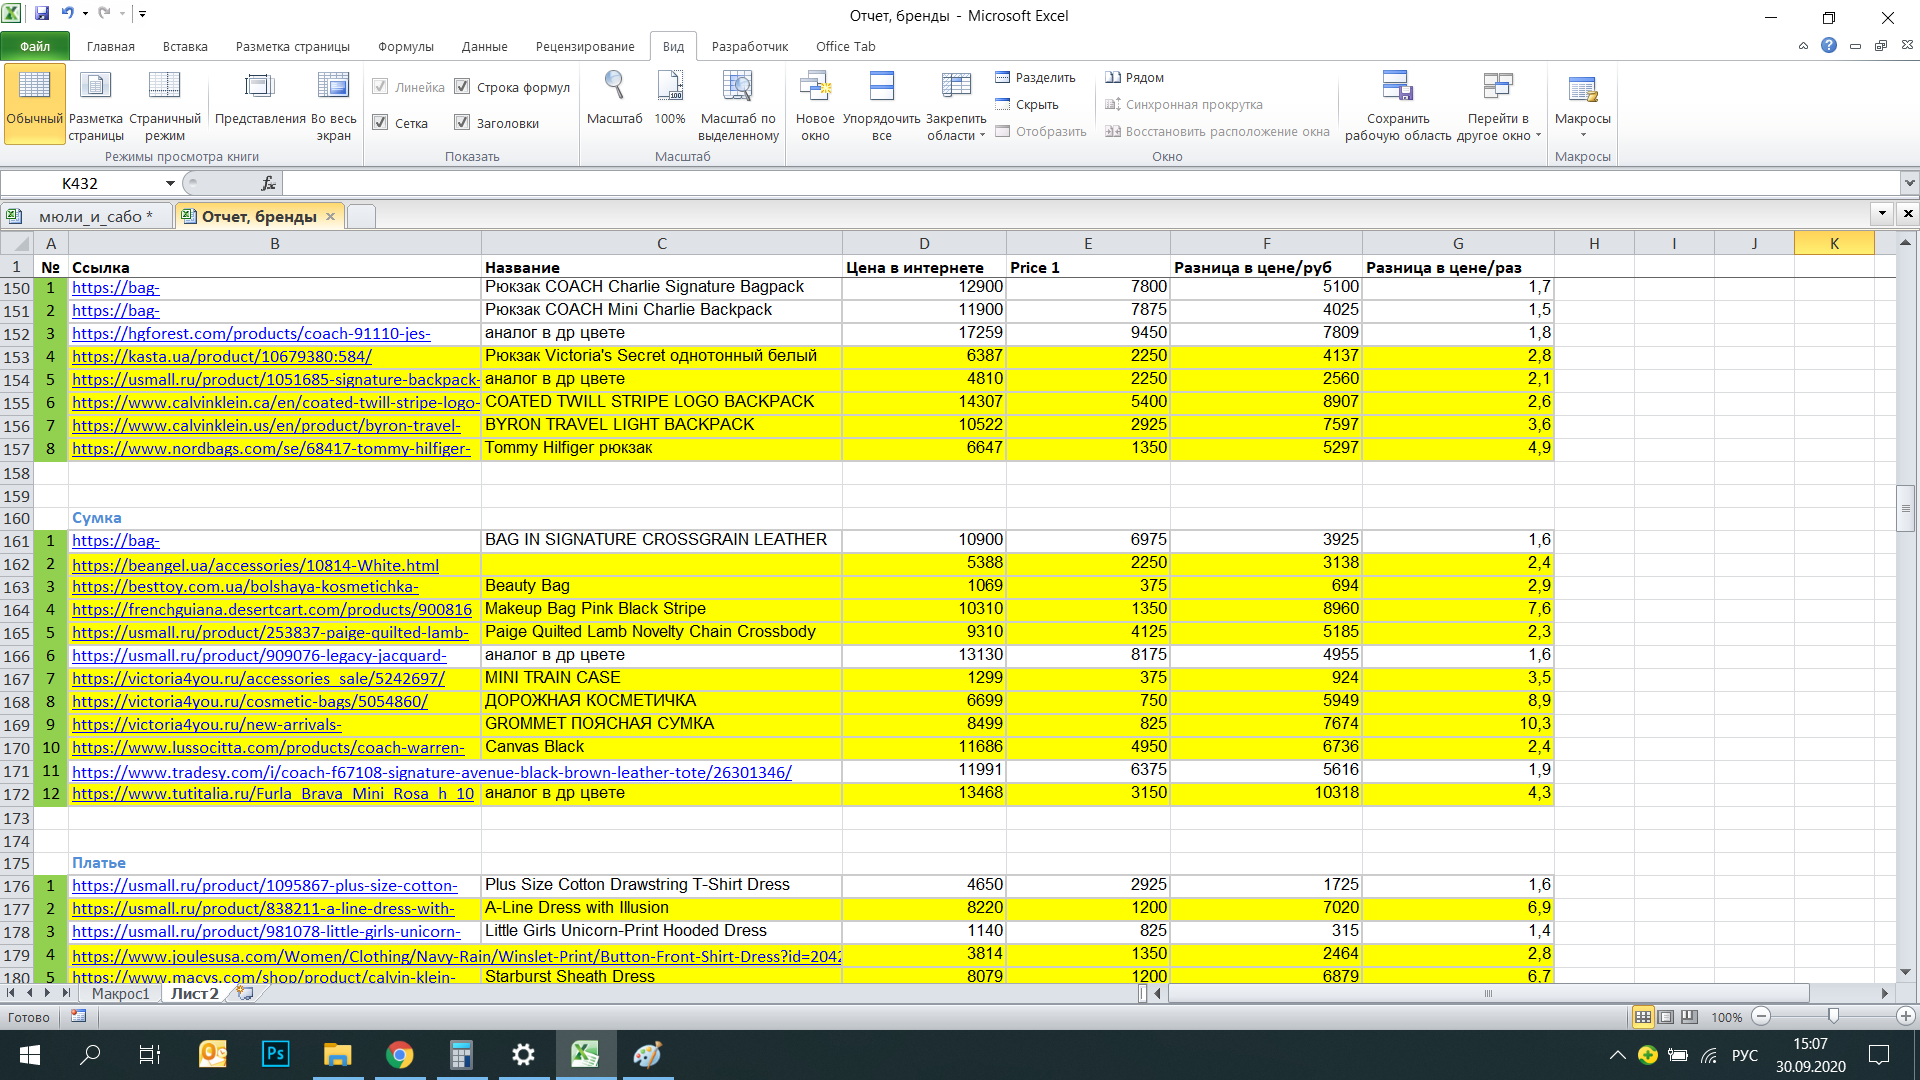Open beangel.ua accessories link
The image size is (1920, 1080).
point(255,566)
